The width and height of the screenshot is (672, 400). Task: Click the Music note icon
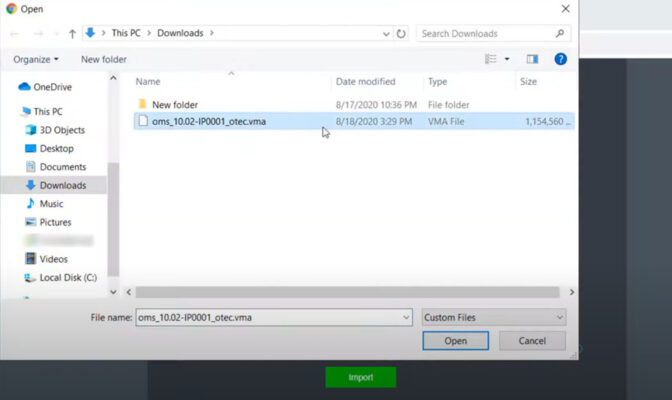pos(30,203)
